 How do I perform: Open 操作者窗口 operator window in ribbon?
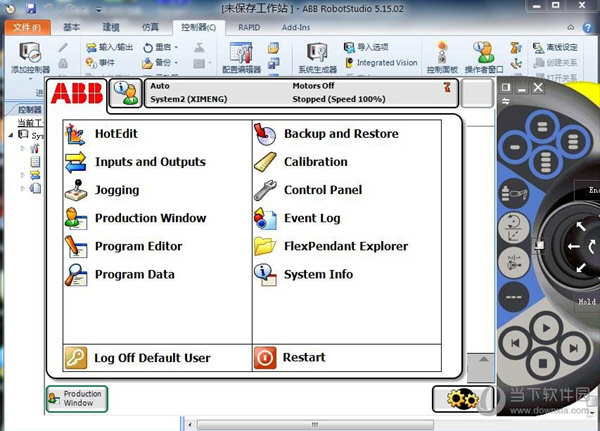(x=484, y=57)
